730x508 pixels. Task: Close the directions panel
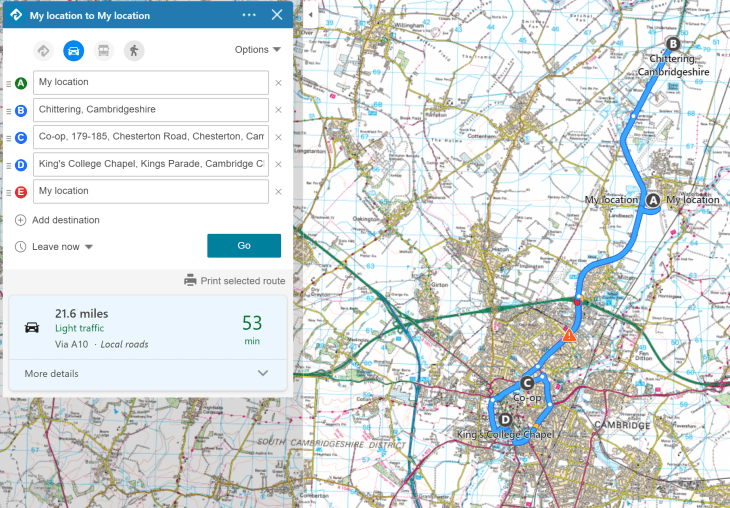277,16
